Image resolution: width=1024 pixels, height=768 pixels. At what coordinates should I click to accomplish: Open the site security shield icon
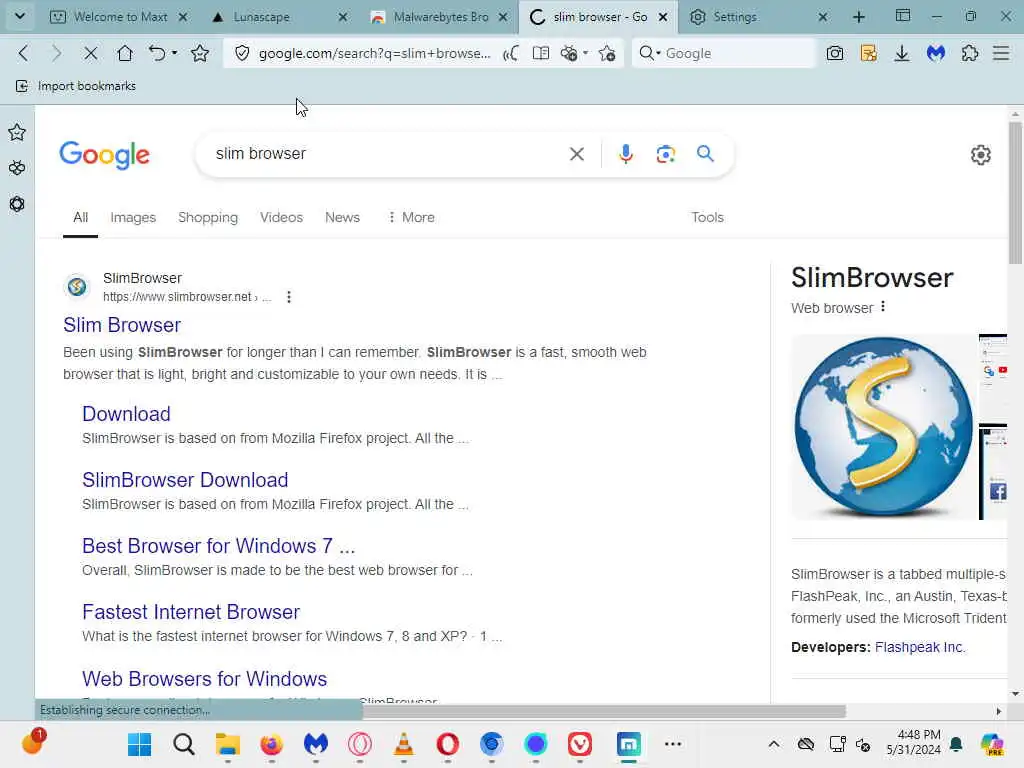pos(242,54)
